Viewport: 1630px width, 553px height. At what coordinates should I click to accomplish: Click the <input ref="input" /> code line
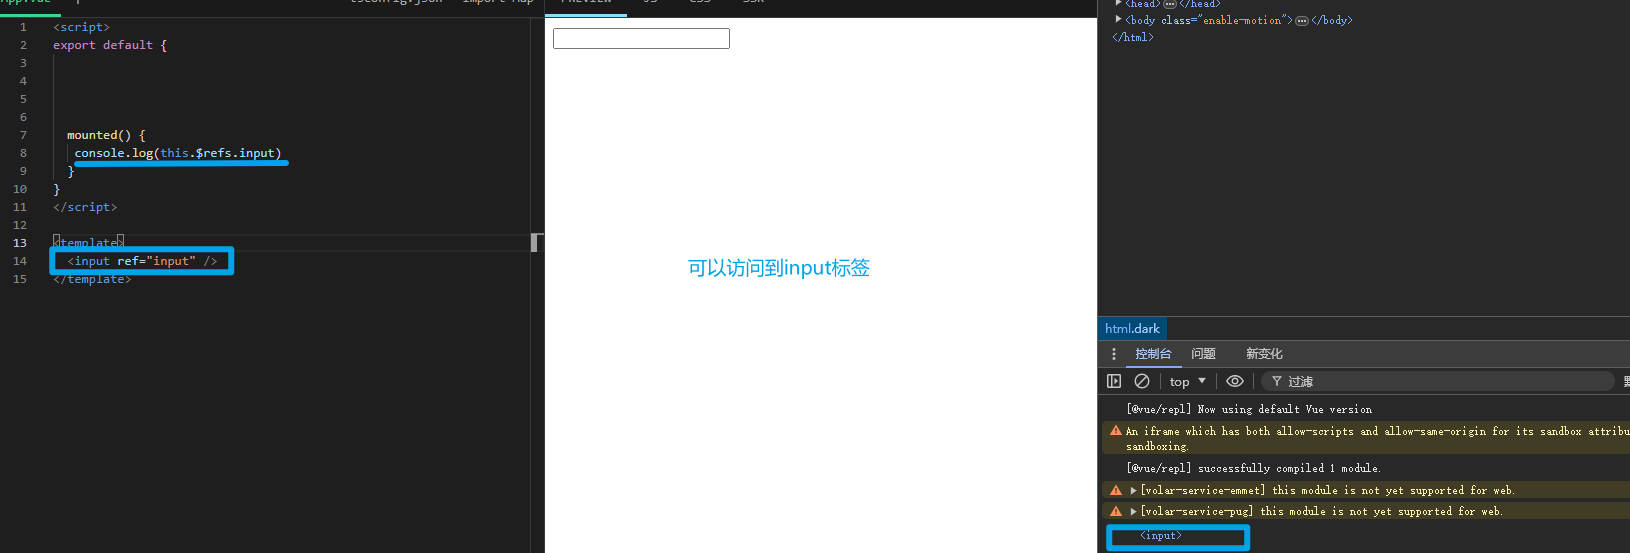[142, 261]
